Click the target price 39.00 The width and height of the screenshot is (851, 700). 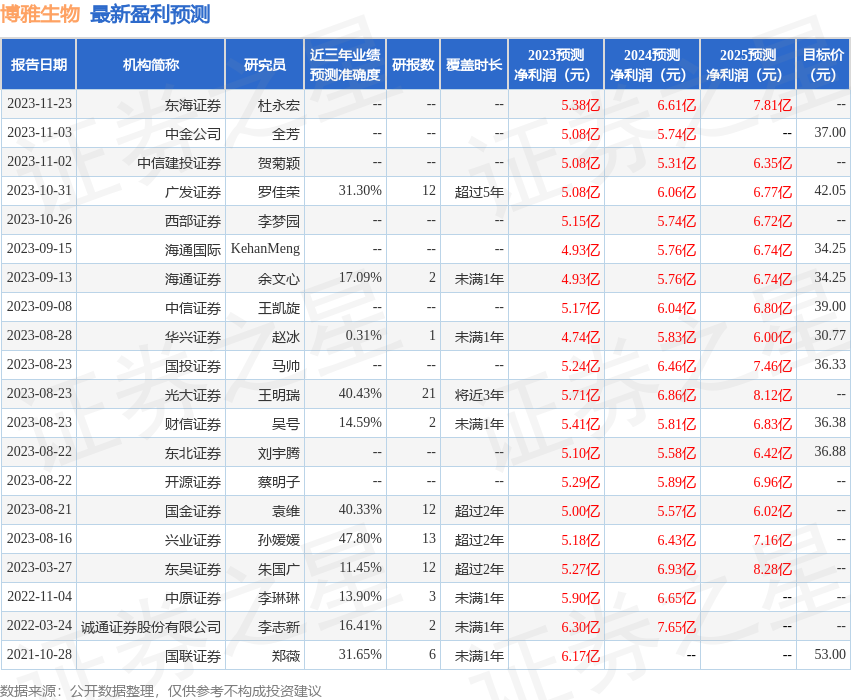[830, 307]
